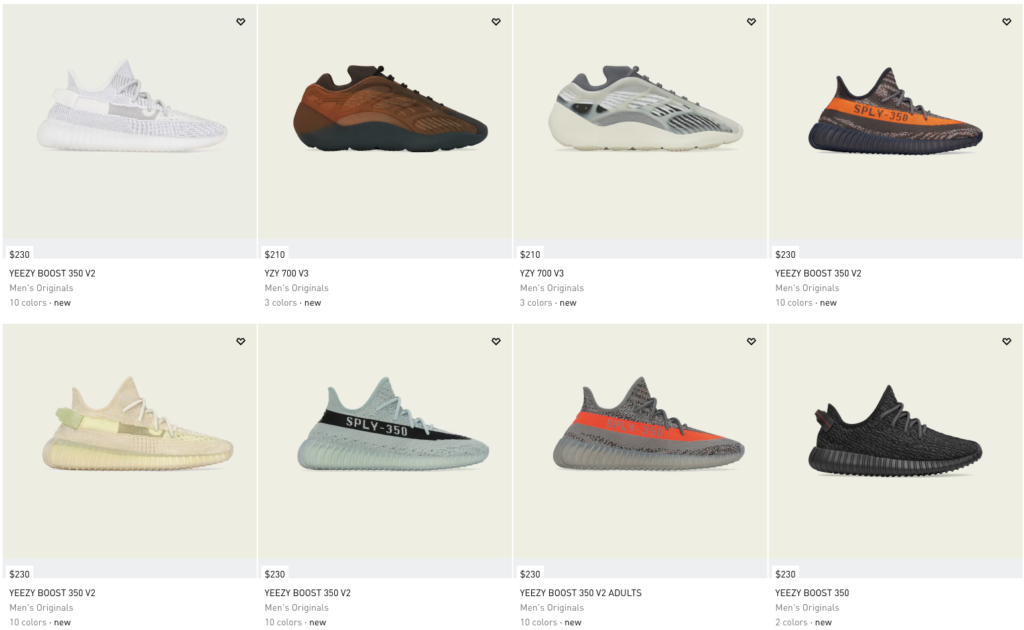Viewport: 1024px width, 630px height.
Task: Open YEEZY BOOST 350 title with 2 colors
Action: pyautogui.click(x=812, y=593)
